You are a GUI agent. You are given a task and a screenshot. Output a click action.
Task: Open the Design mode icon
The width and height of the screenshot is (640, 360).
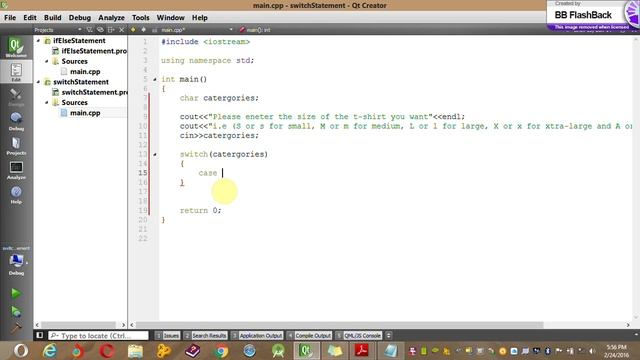click(16, 97)
